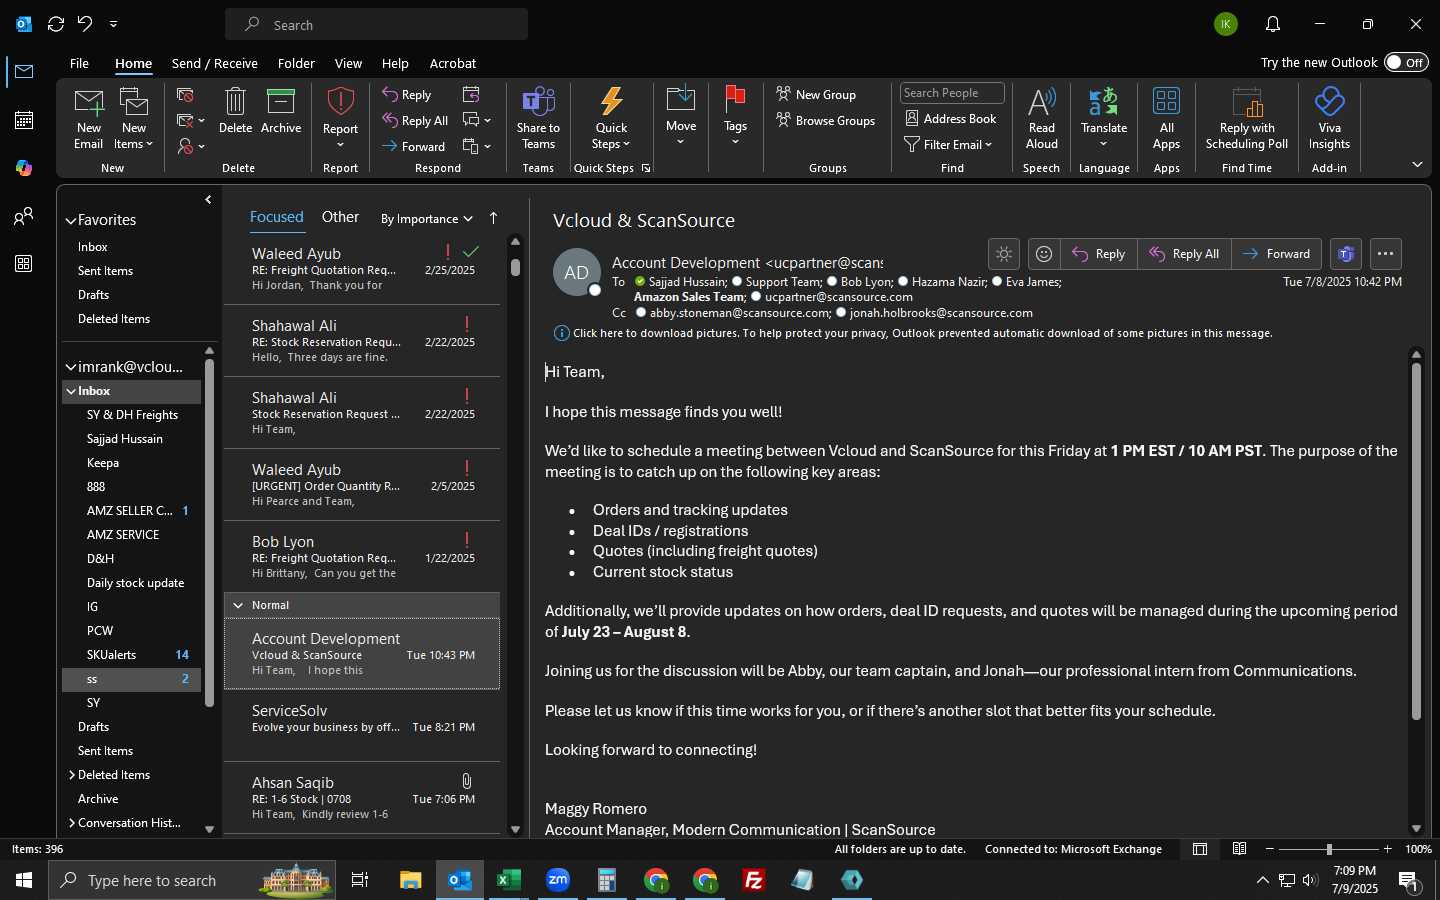Start Read Aloud
1440x900 pixels.
coord(1041,118)
